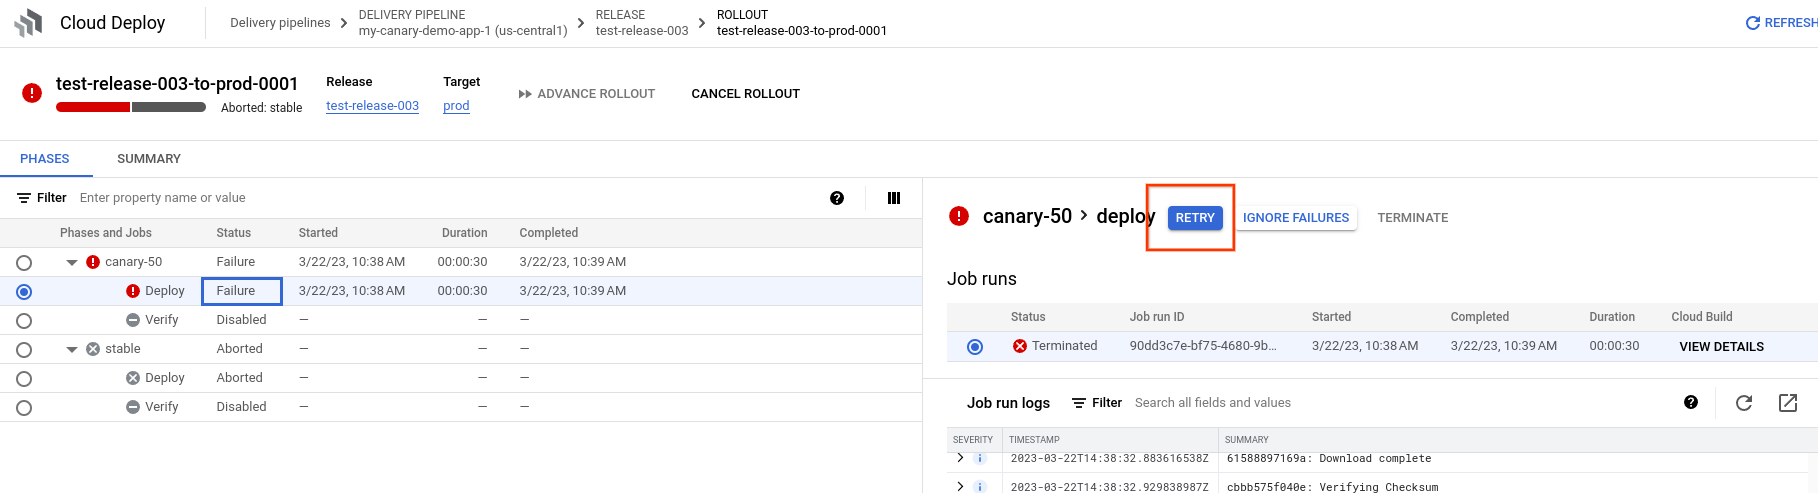The image size is (1818, 493).
Task: Open the test-release-003 release link
Action: coord(372,106)
